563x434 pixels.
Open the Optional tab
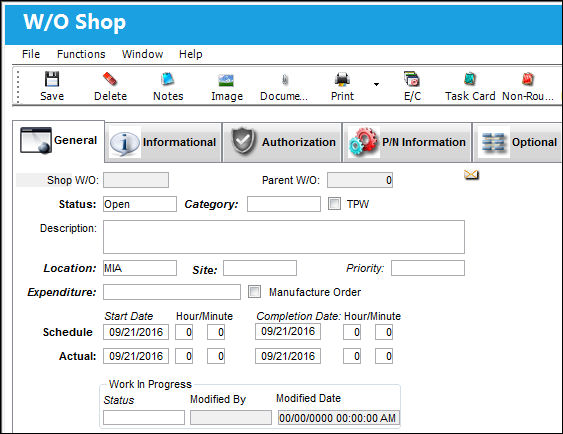518,143
